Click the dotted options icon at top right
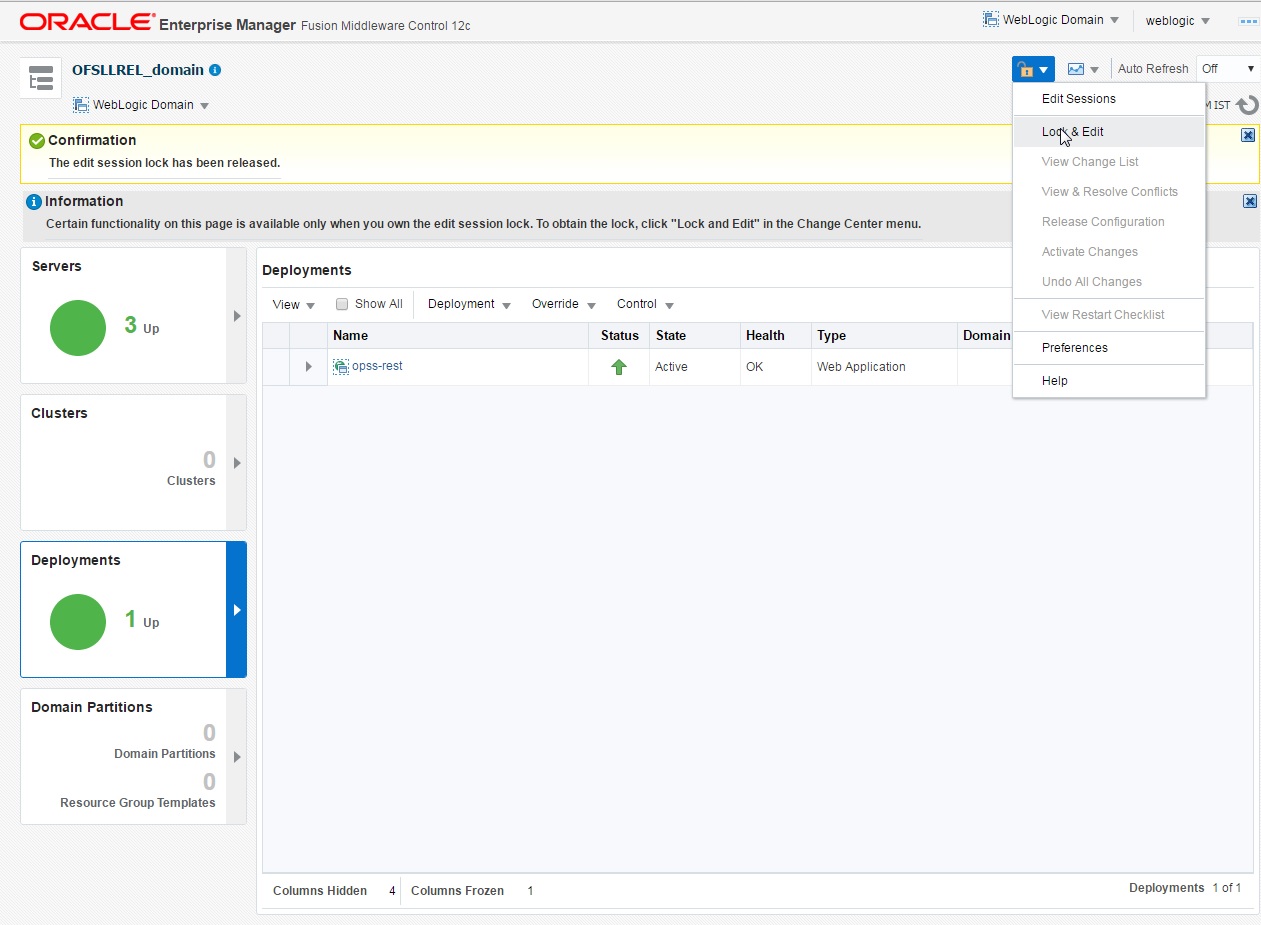The width and height of the screenshot is (1261, 925). [1249, 21]
